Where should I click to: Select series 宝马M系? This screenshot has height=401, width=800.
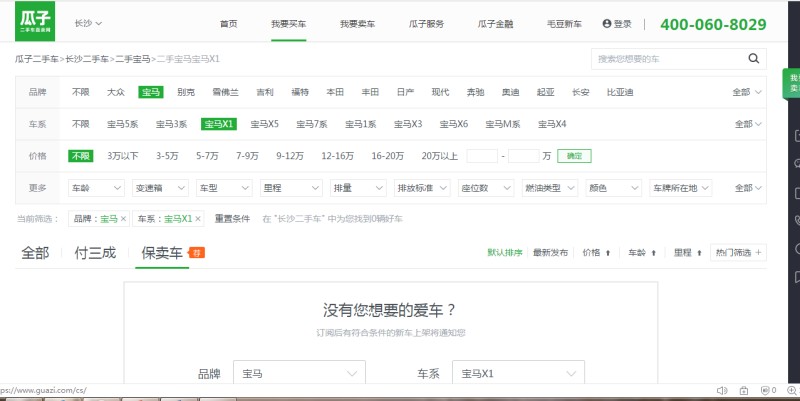click(x=503, y=124)
